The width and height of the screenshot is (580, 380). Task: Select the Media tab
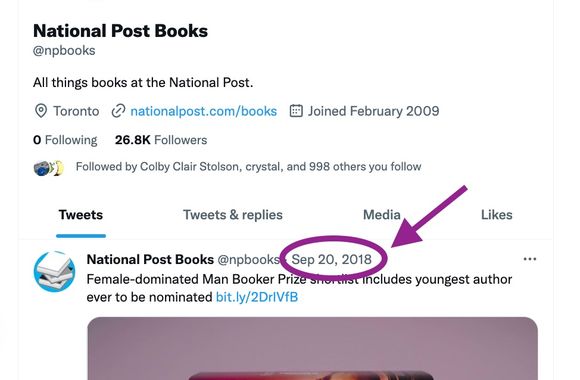click(382, 215)
